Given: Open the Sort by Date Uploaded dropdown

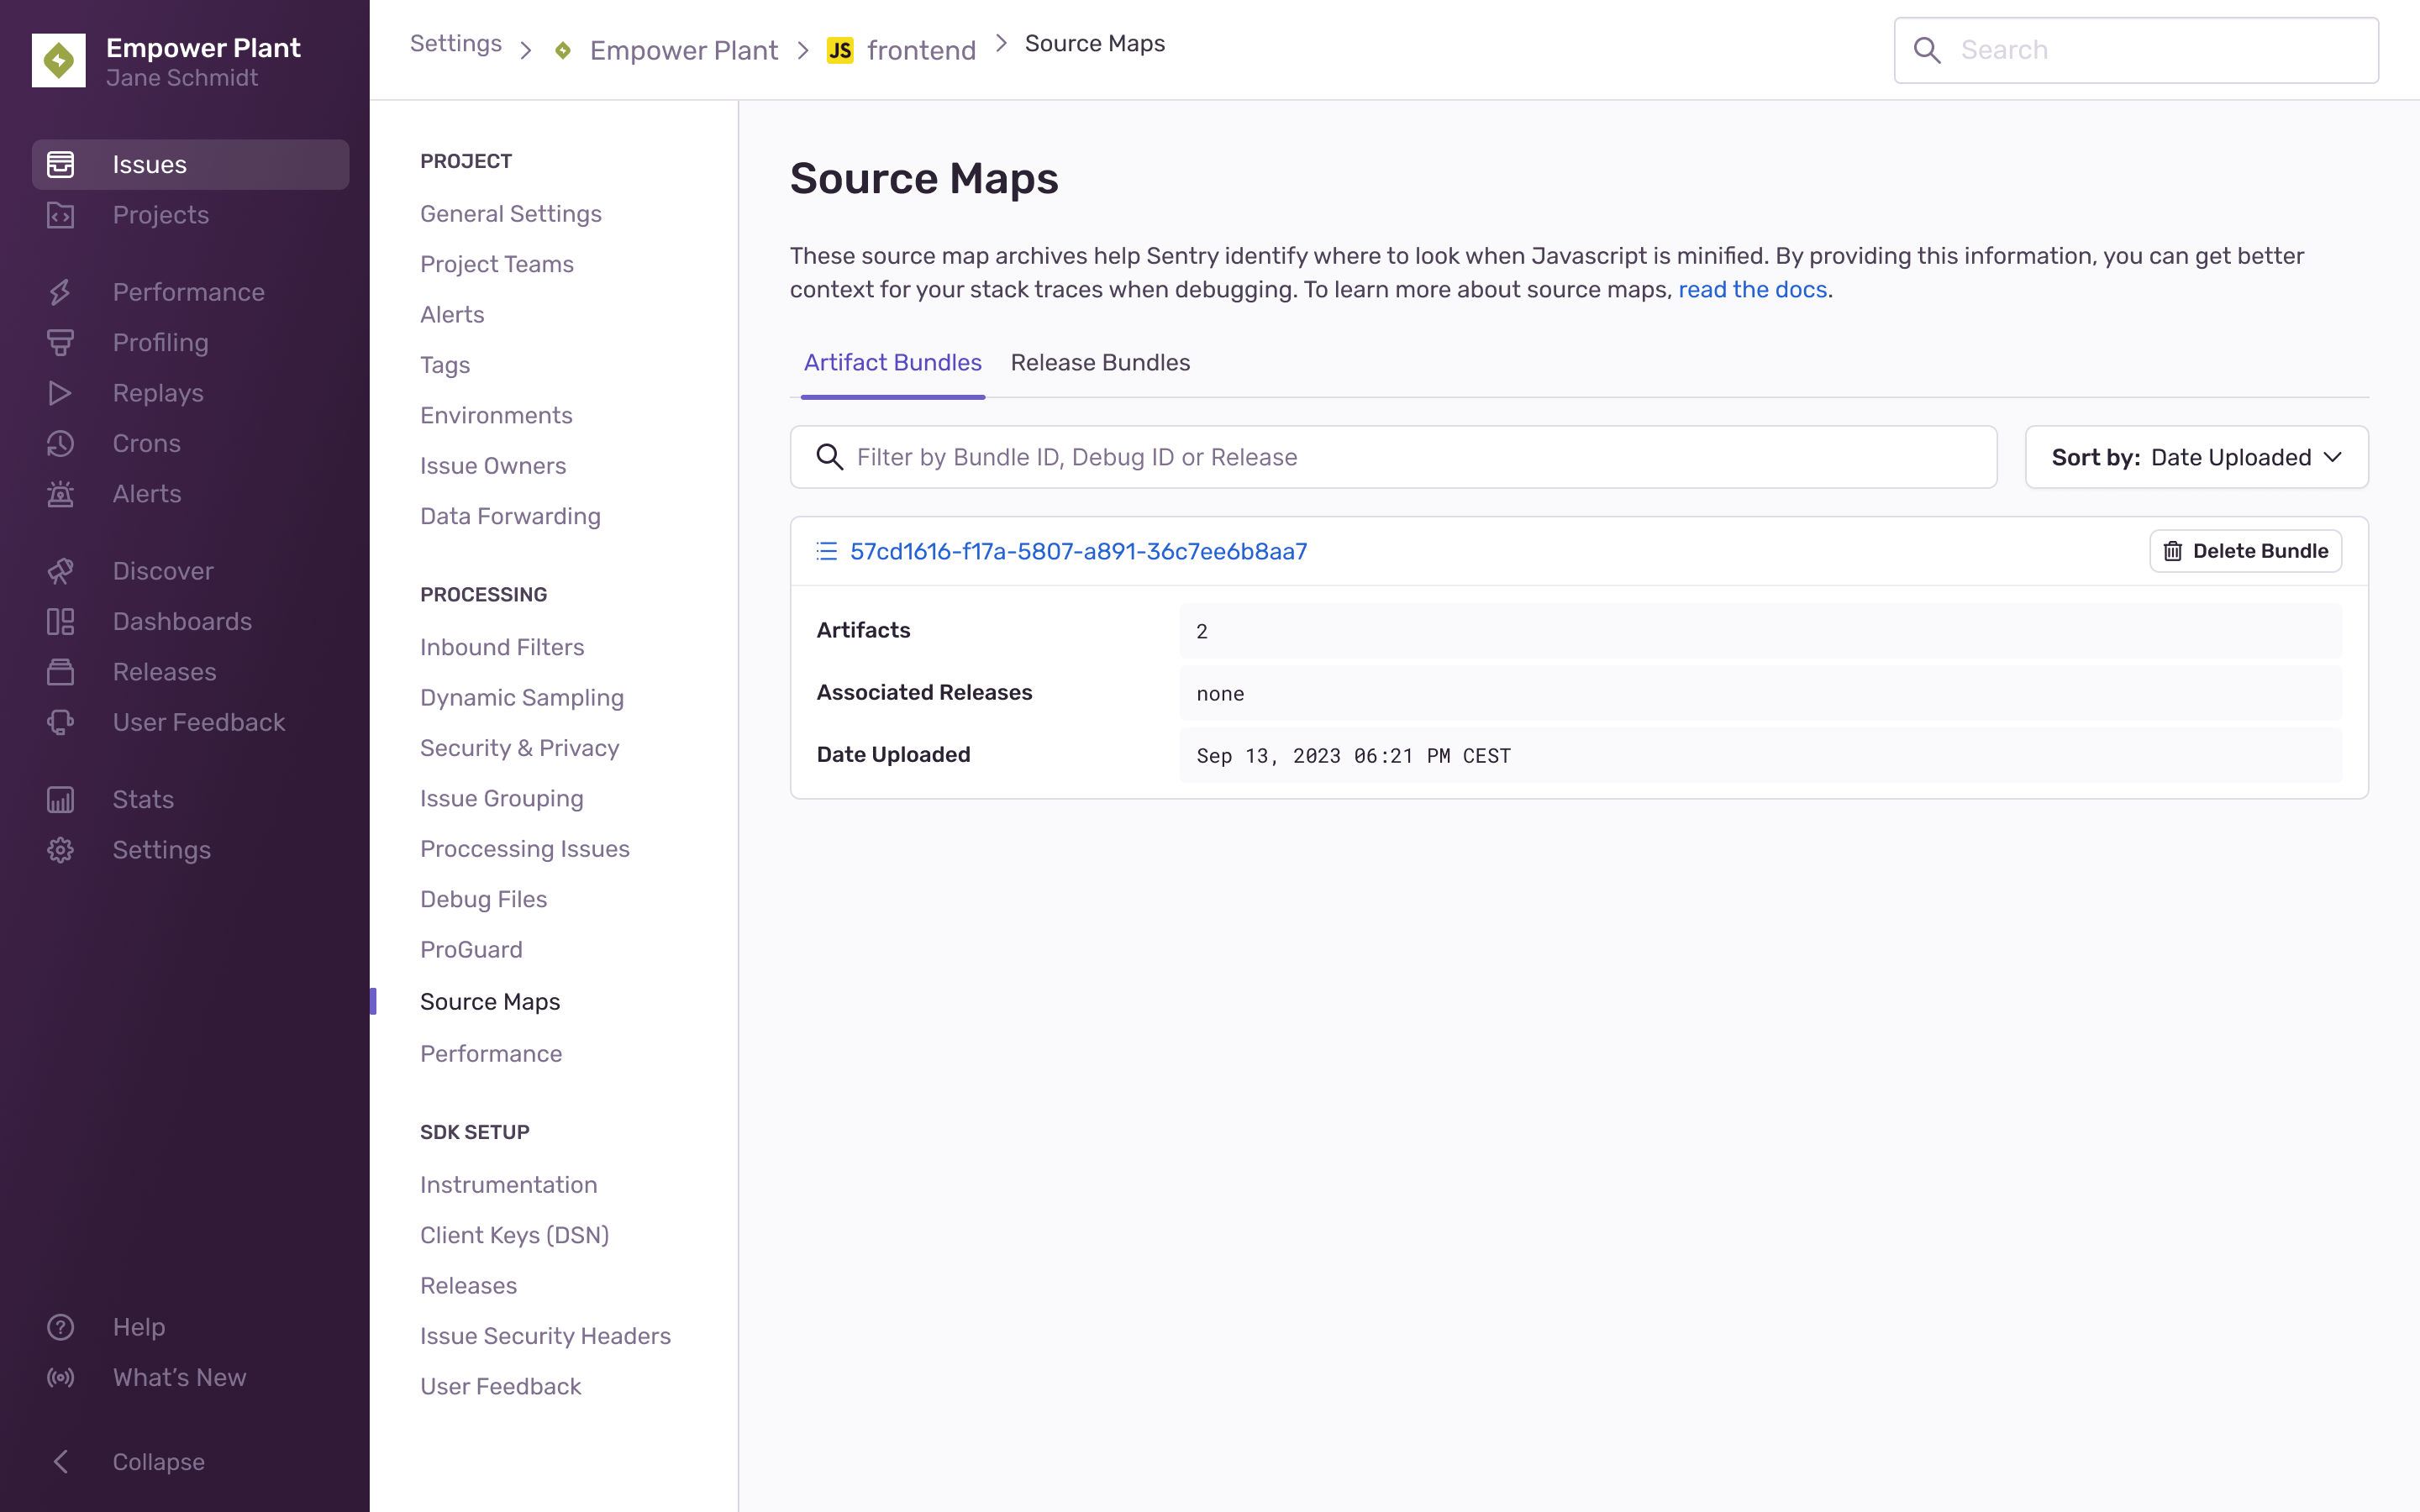Looking at the screenshot, I should (x=2195, y=457).
